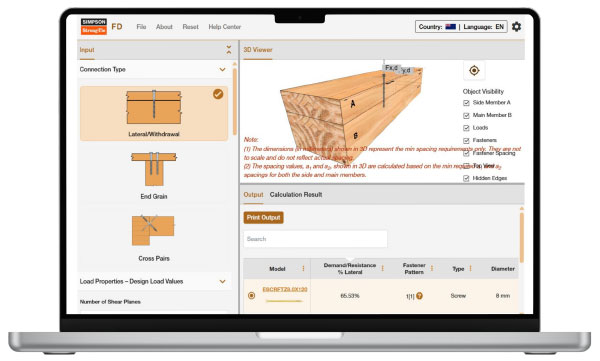
Task: Collapse the Input panel double-arrow icon
Action: click(x=229, y=50)
